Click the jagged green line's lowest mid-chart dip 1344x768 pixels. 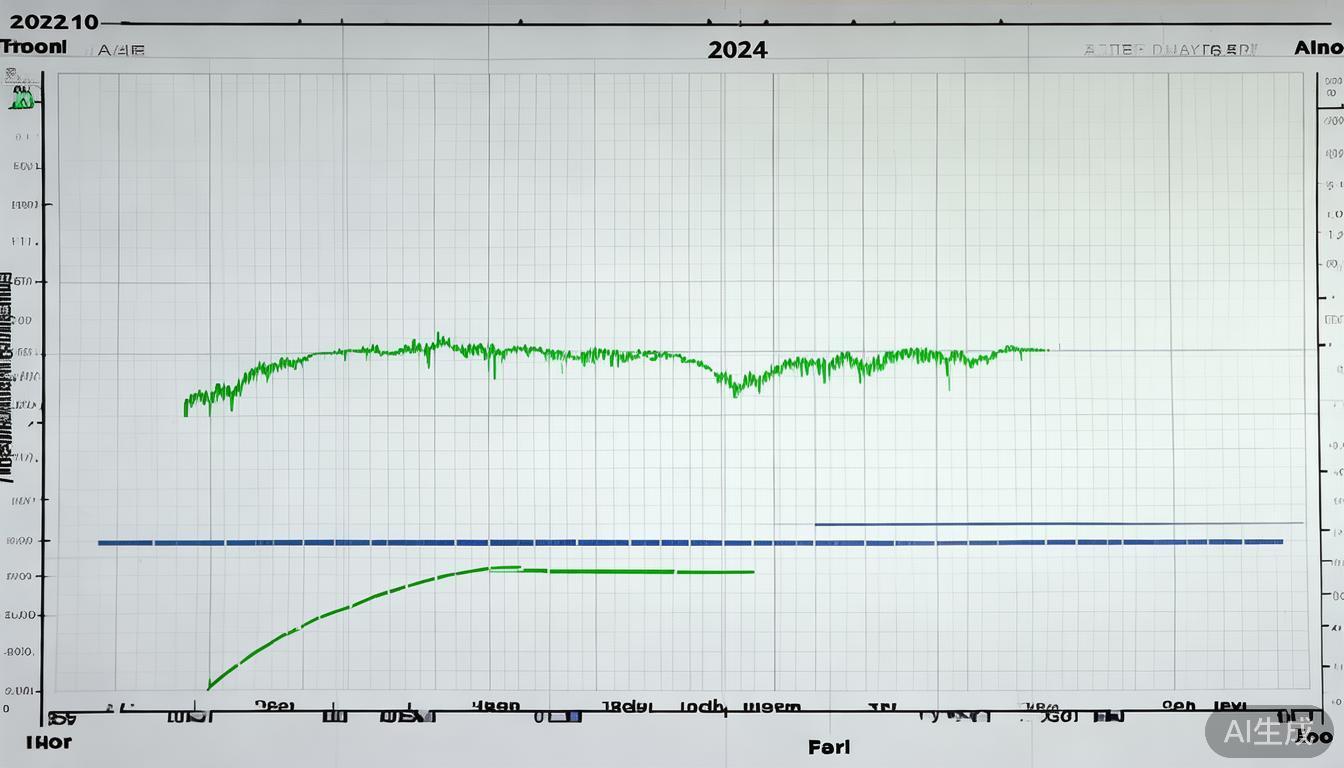pos(736,391)
